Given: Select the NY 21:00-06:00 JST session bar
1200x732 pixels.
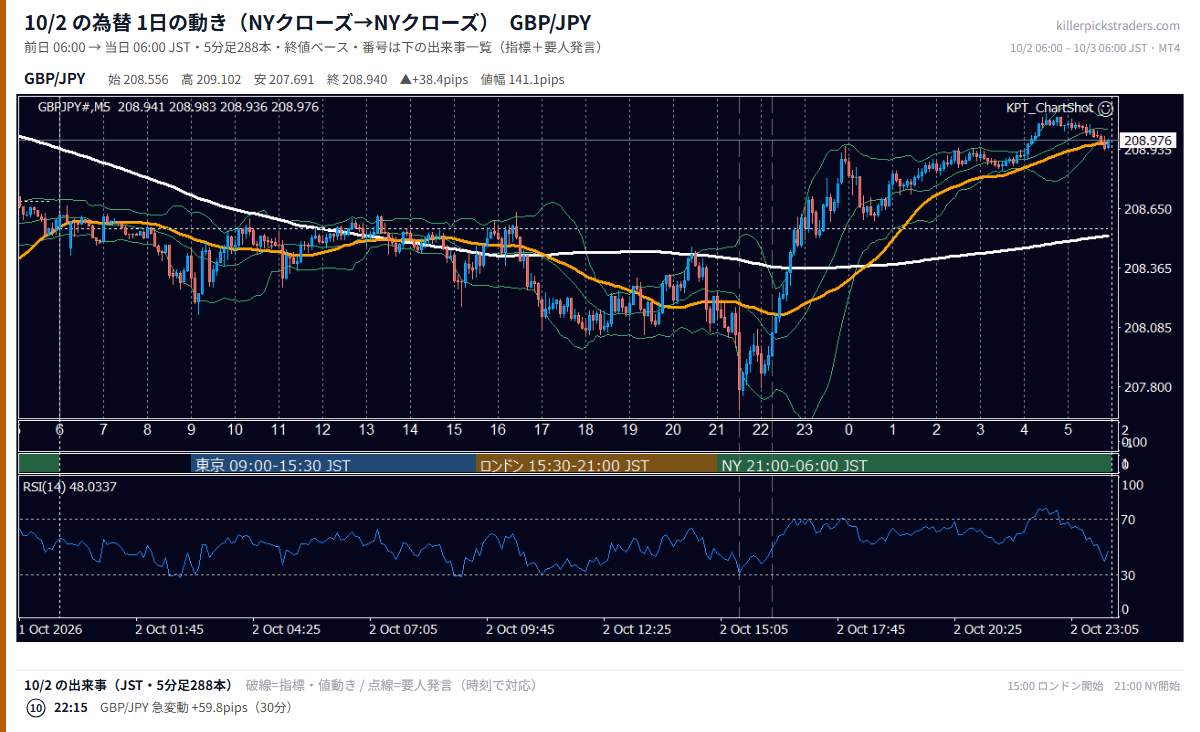Looking at the screenshot, I should point(915,465).
